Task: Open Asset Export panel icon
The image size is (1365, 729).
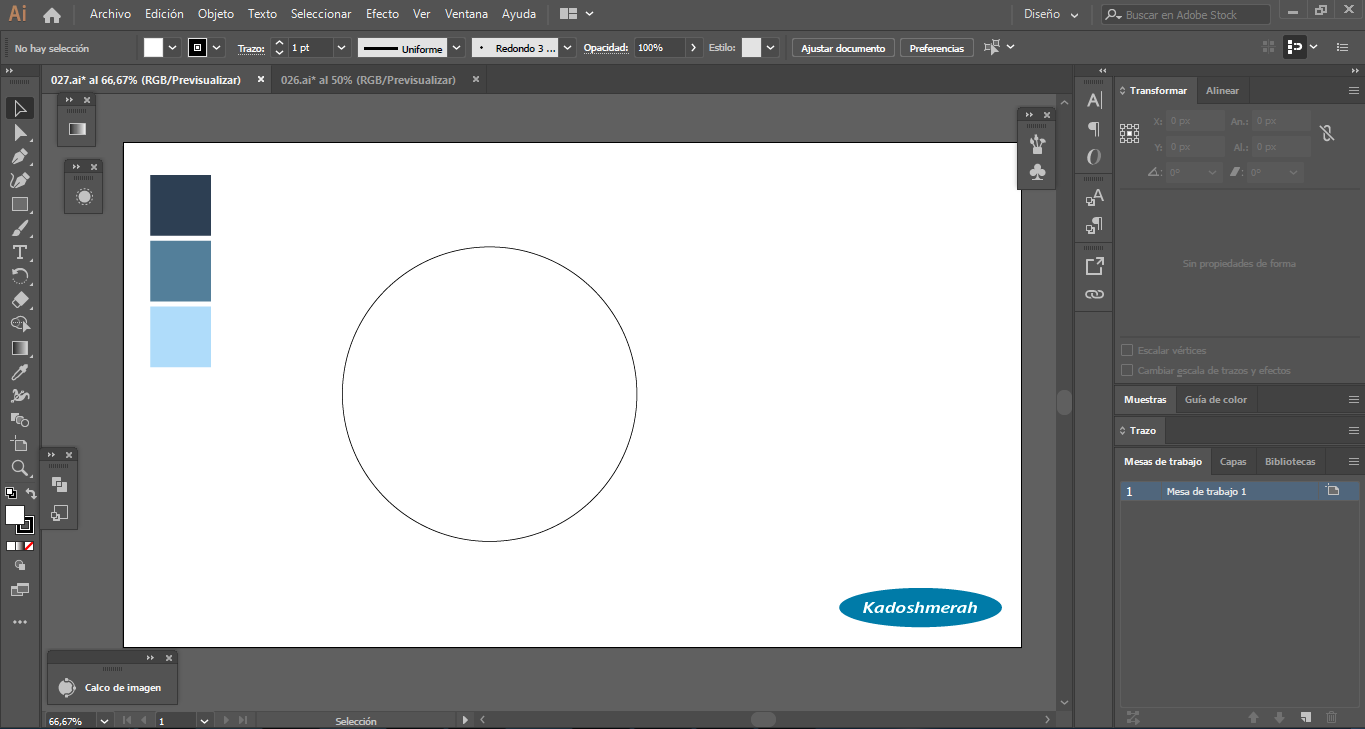Action: point(1094,266)
